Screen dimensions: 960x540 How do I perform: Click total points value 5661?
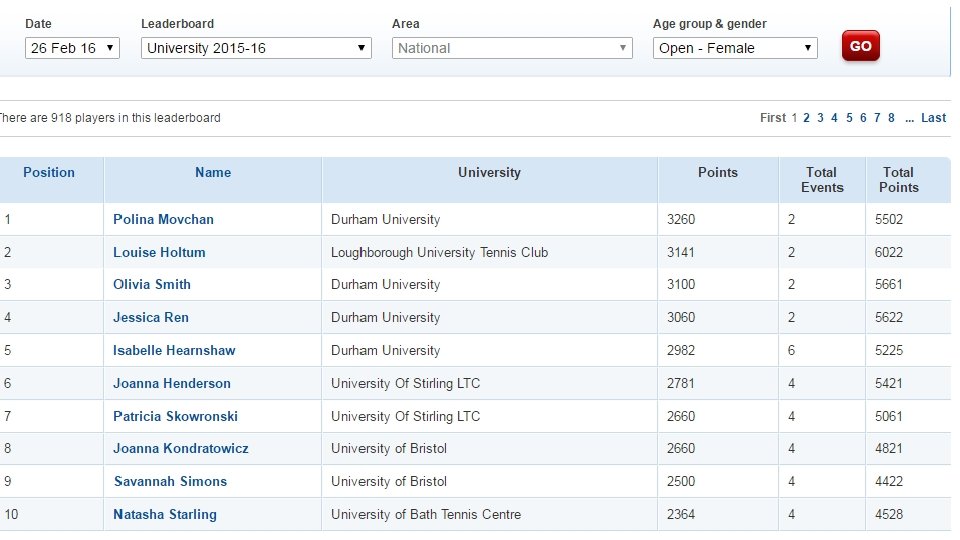click(889, 285)
